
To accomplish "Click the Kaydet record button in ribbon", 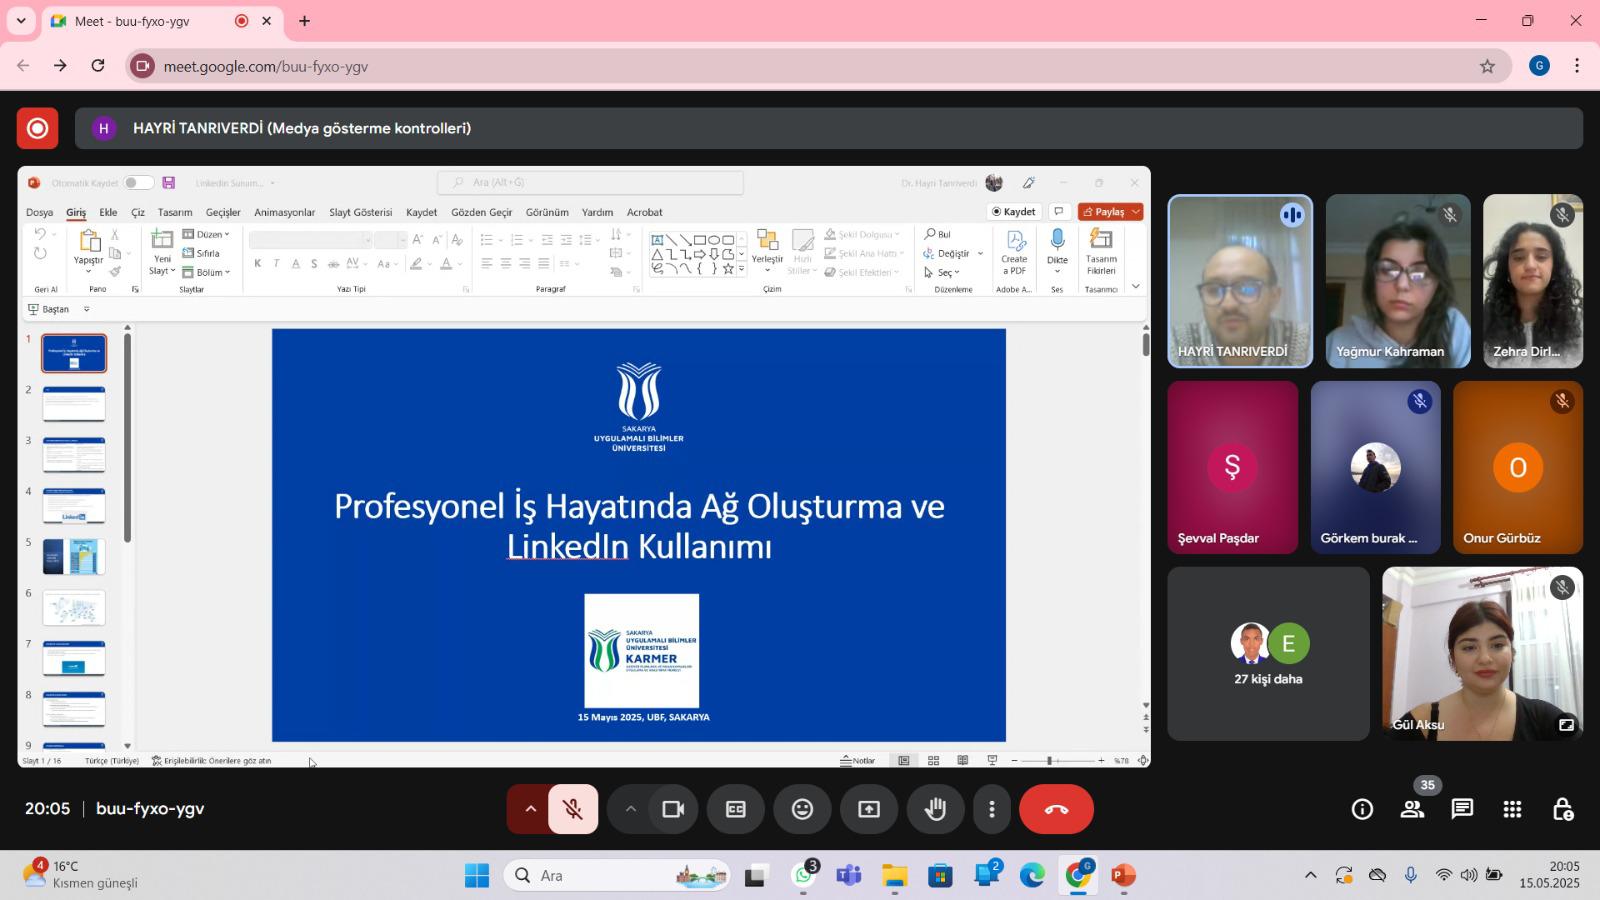I will 1014,212.
